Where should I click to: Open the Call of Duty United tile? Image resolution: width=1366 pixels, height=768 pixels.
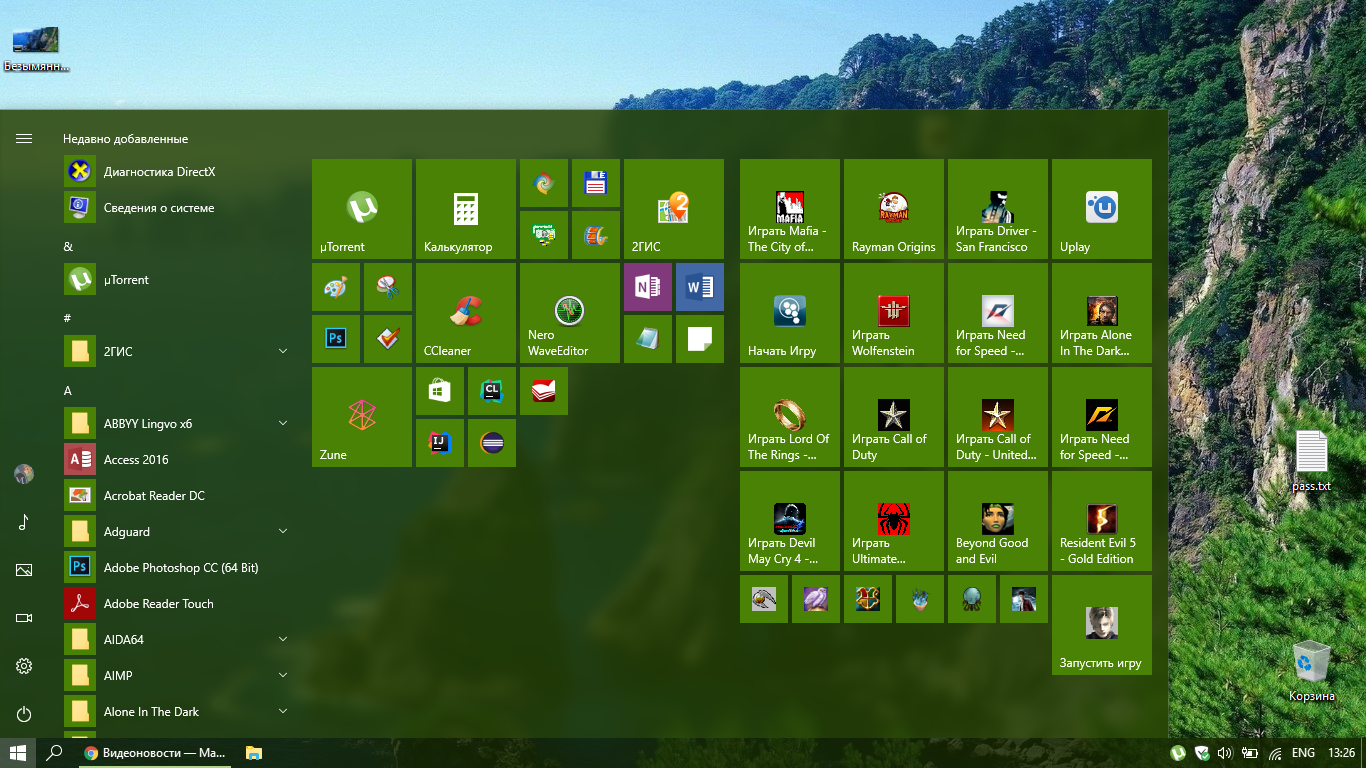pos(998,417)
